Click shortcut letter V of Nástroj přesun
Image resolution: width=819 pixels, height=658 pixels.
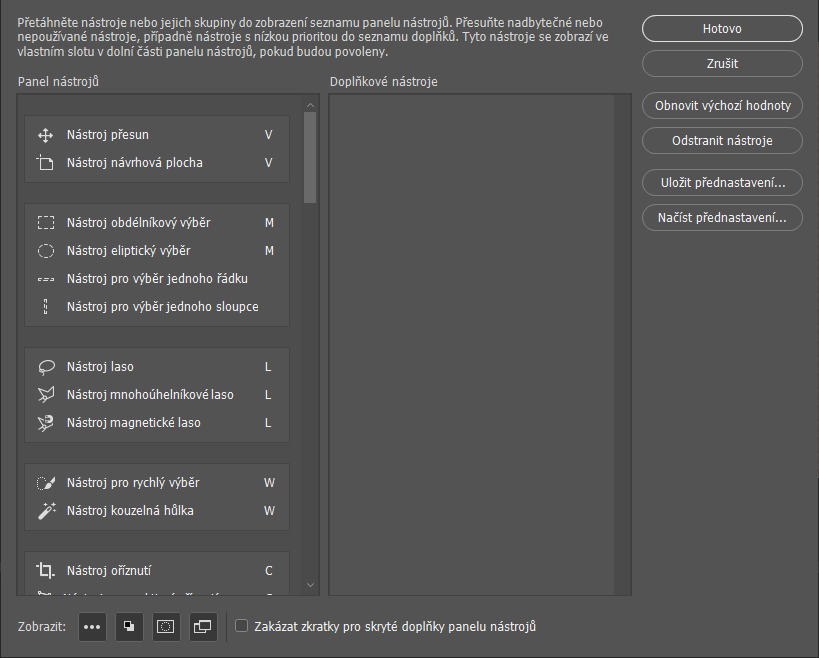268,135
